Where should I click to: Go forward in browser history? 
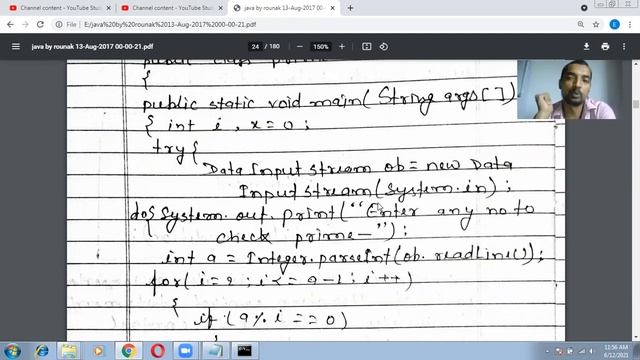(x=25, y=24)
